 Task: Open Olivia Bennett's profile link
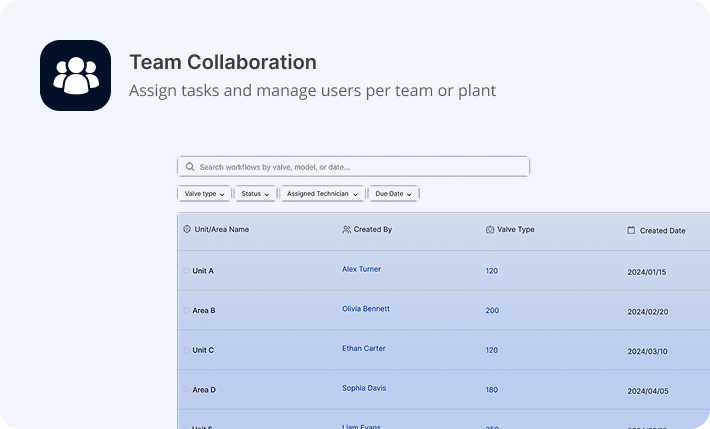click(366, 309)
